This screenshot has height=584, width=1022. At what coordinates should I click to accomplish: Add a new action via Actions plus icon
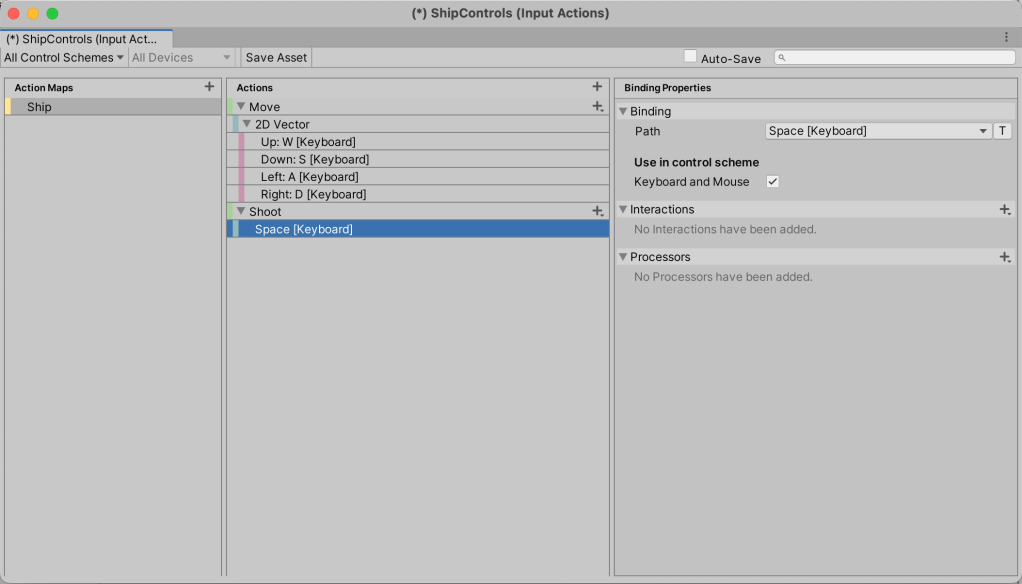pos(597,87)
